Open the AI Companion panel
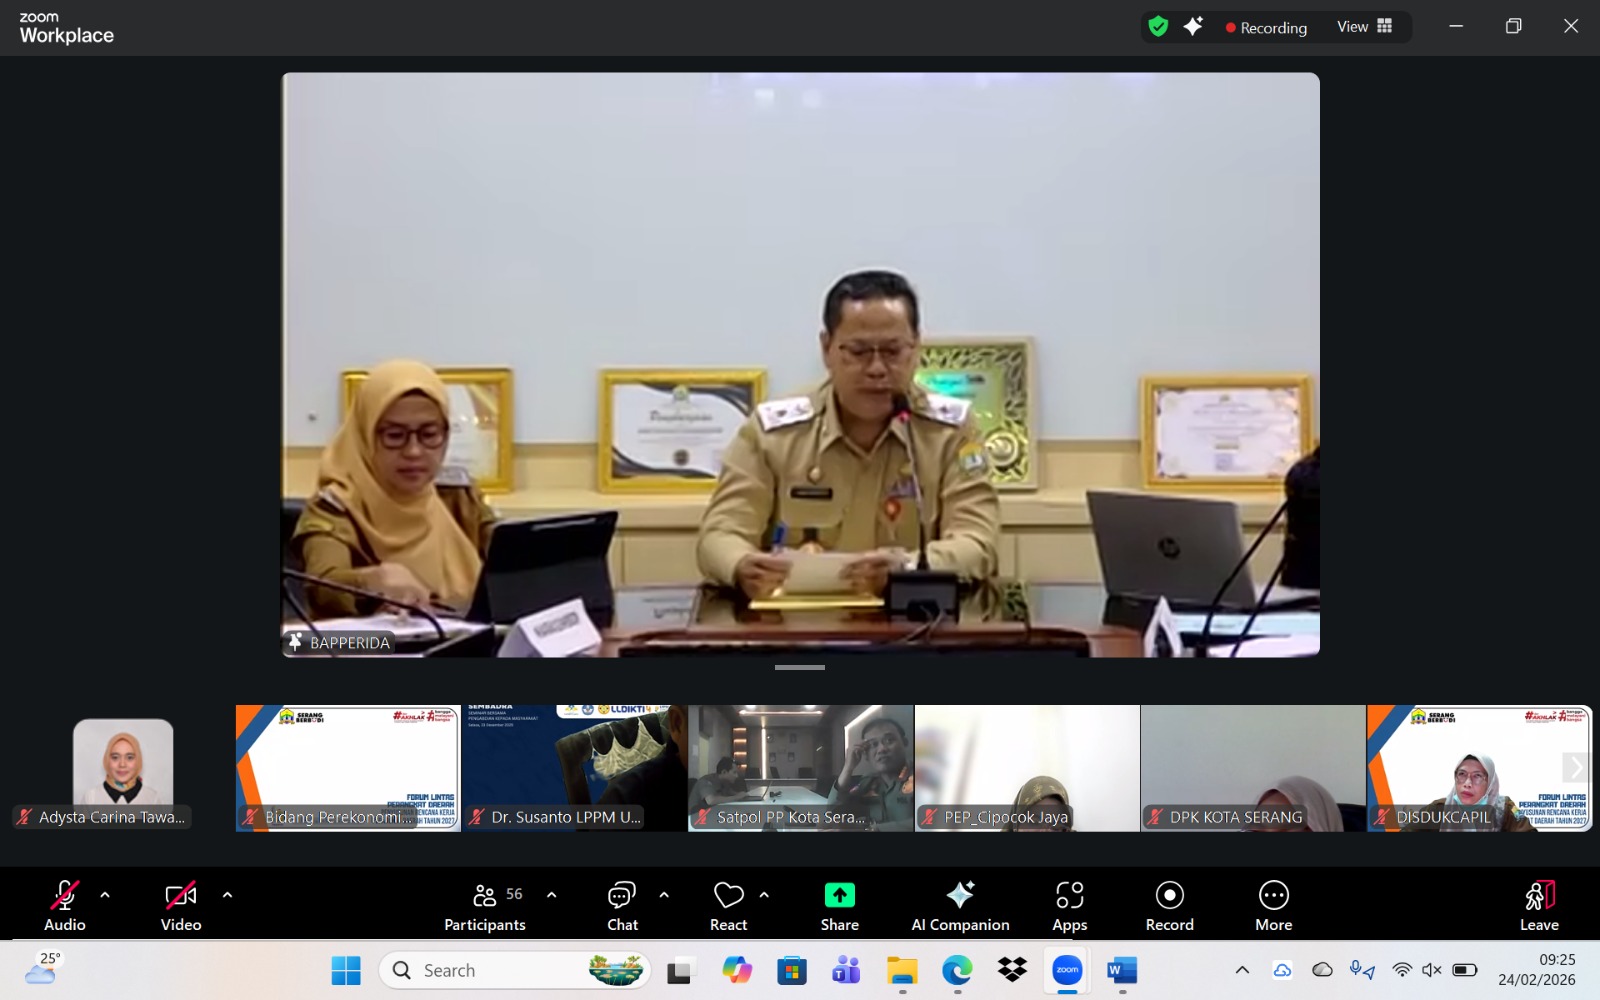The width and height of the screenshot is (1600, 1000). (x=960, y=905)
